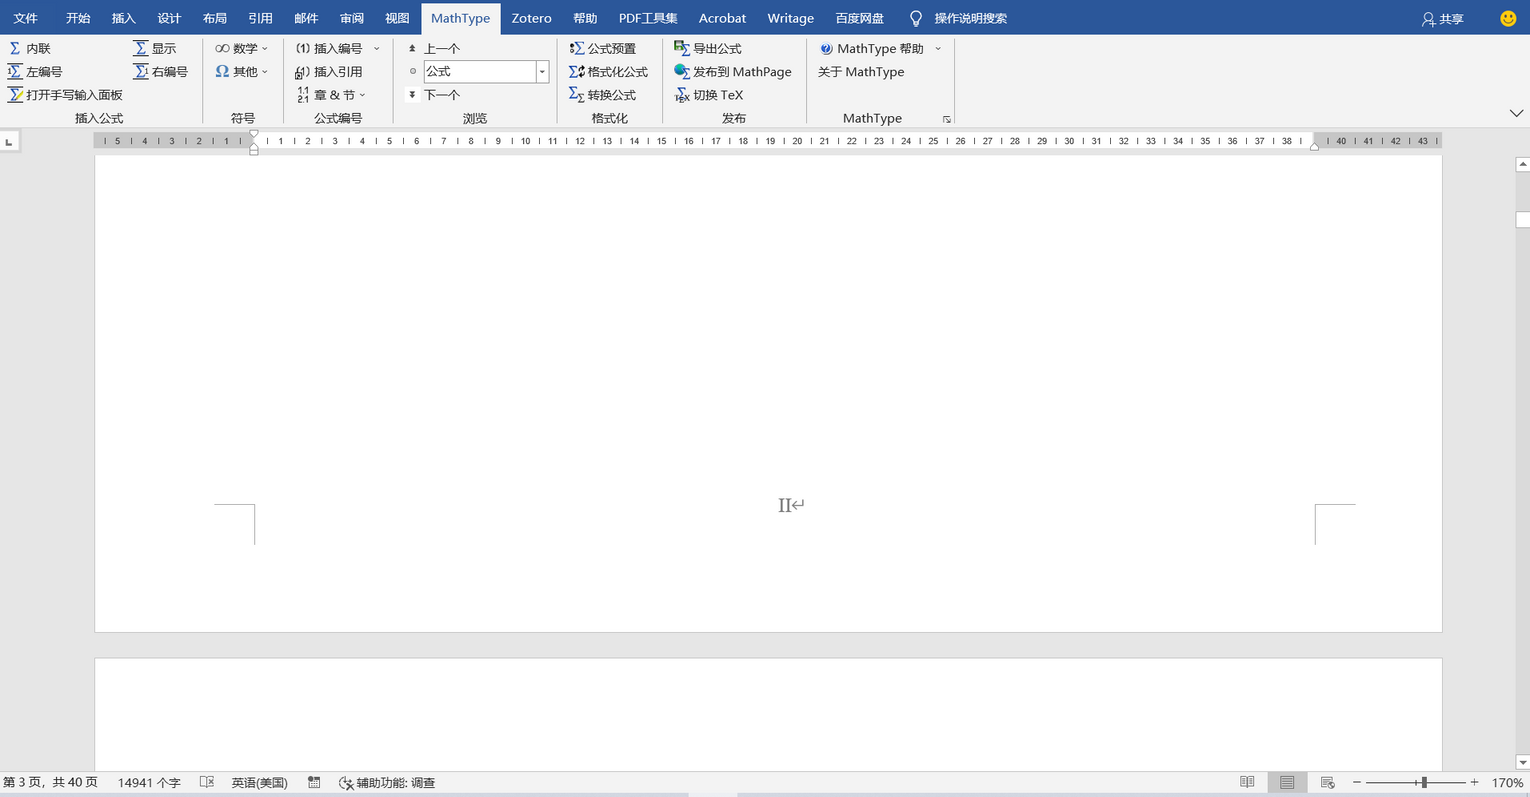The image size is (1530, 797).
Task: Open the handwriting input panel (打开手写输入面板)
Action: pos(65,95)
